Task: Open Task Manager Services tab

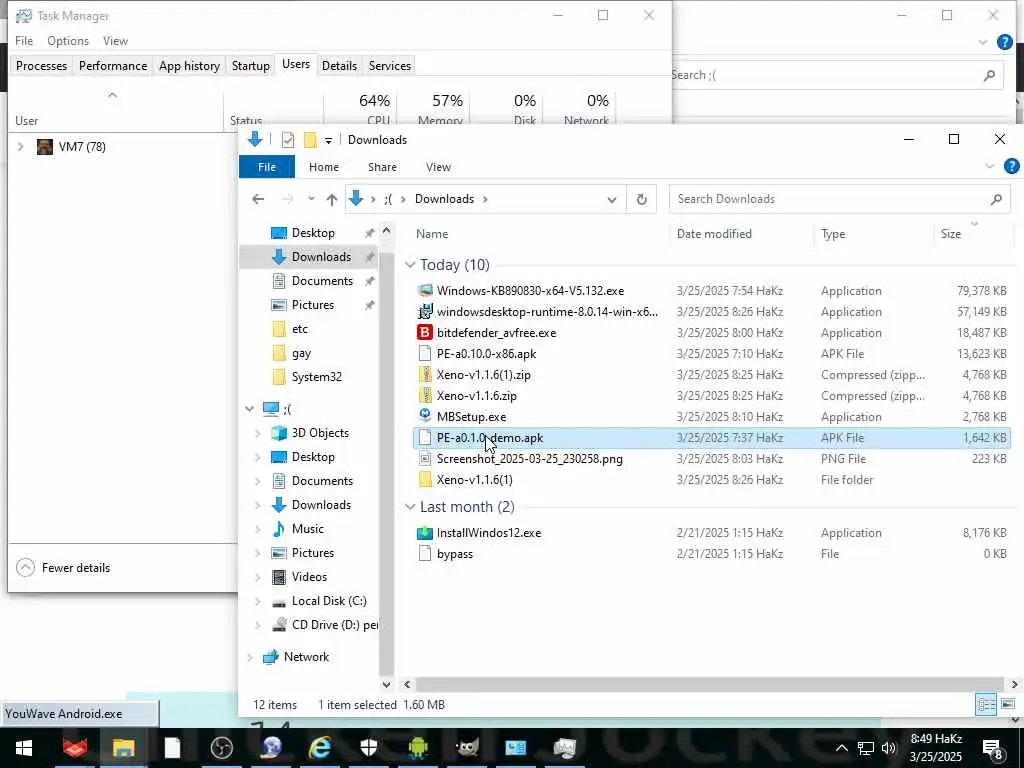Action: [x=390, y=66]
